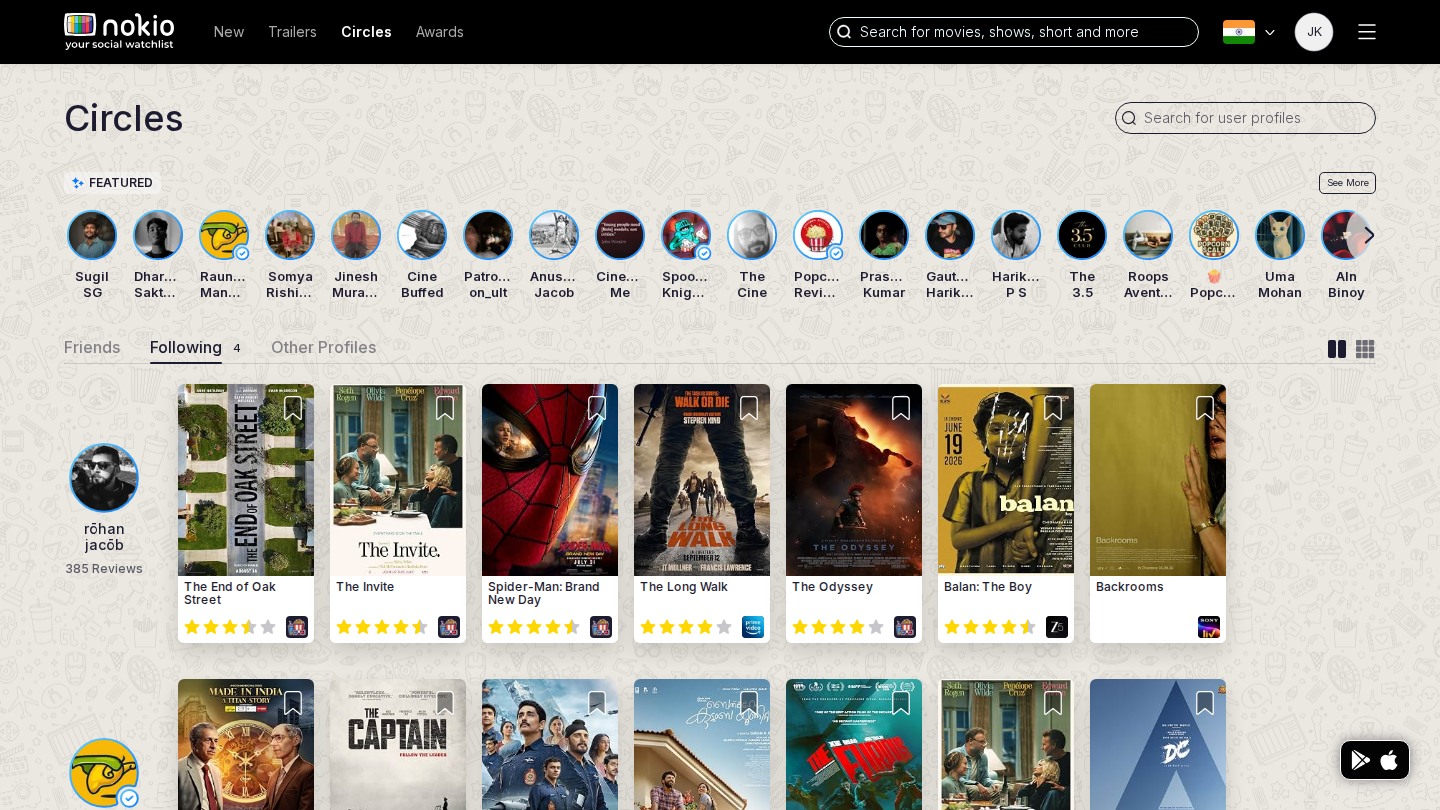Image resolution: width=1440 pixels, height=810 pixels.
Task: Open the Spider-Man: Brand New Day poster
Action: point(550,480)
